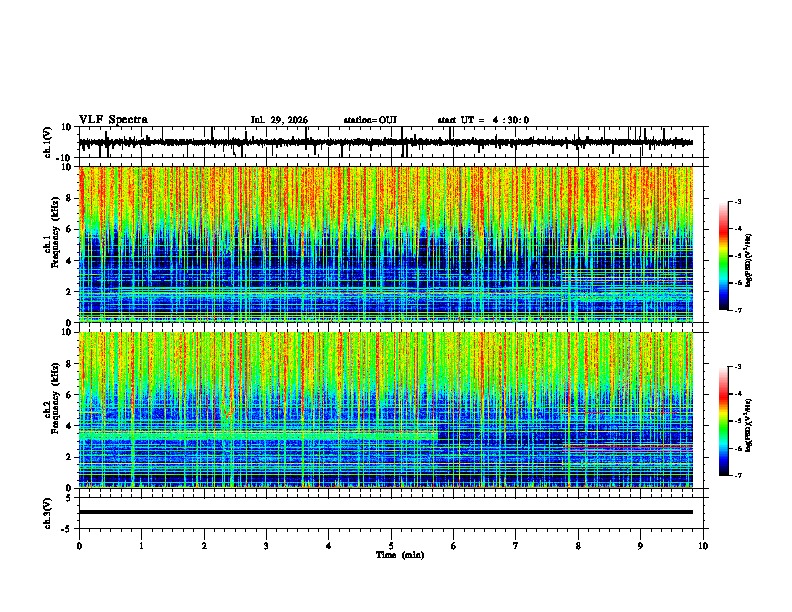
Task: Click the "Time (min)" axis label
Action: click(x=400, y=555)
